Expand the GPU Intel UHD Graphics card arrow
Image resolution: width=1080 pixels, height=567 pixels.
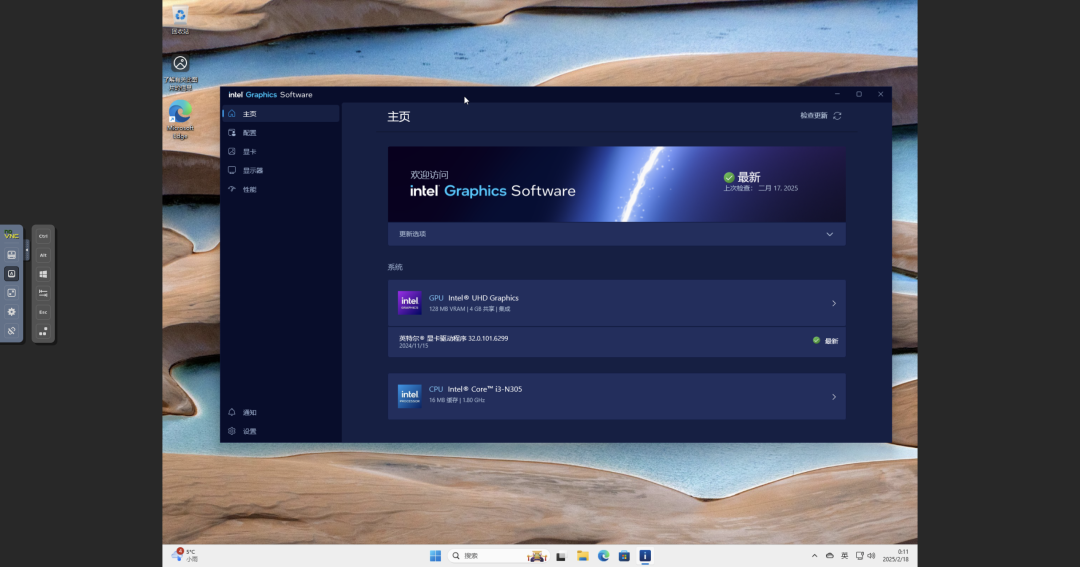click(x=833, y=303)
